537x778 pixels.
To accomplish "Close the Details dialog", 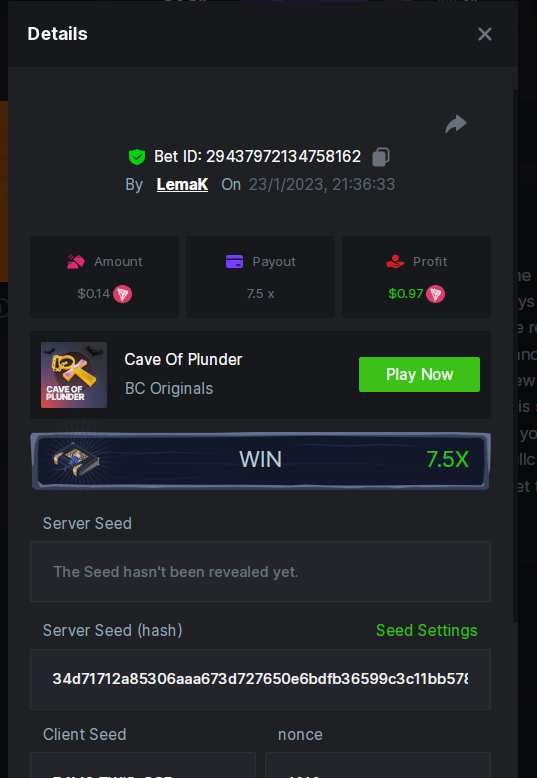I will pyautogui.click(x=484, y=34).
